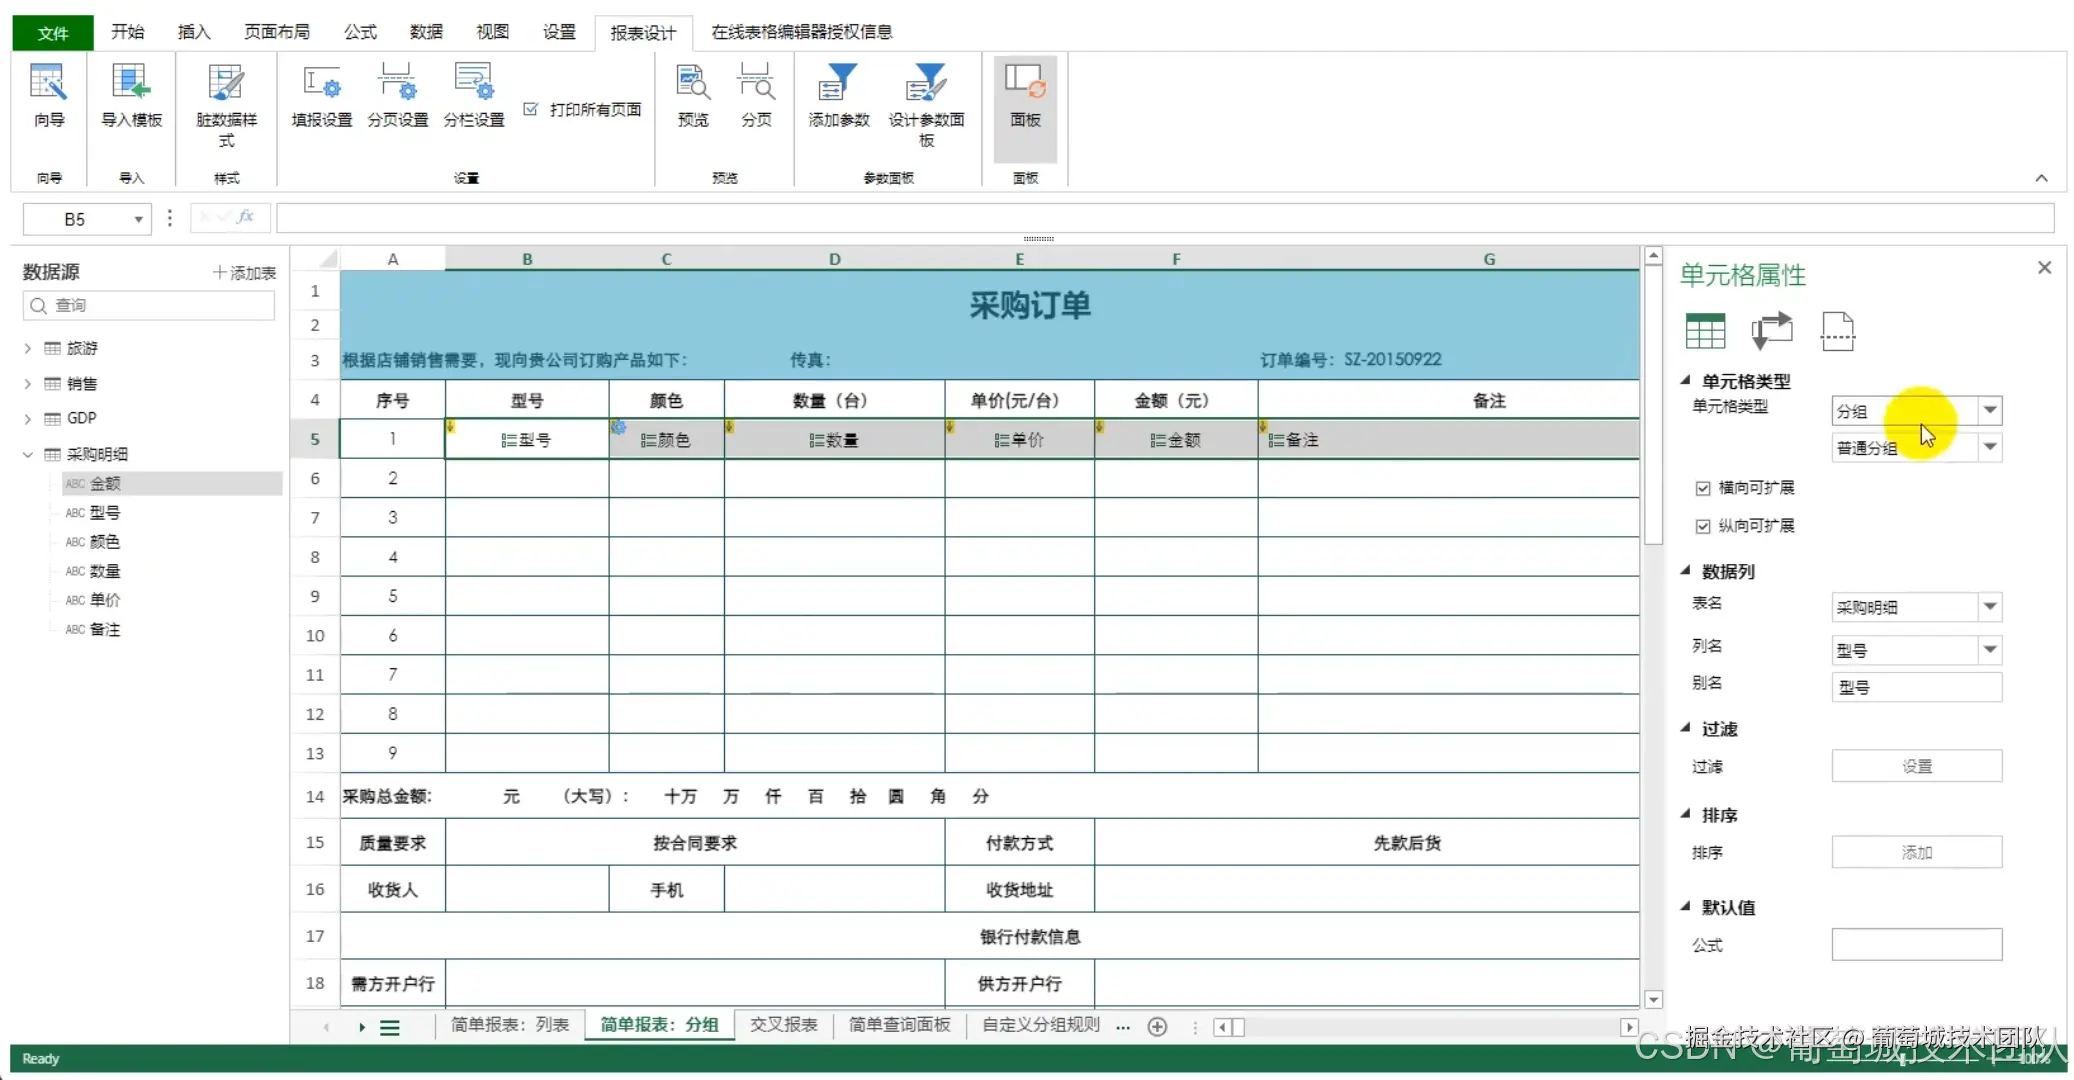Click the 别名 input field

1916,687
